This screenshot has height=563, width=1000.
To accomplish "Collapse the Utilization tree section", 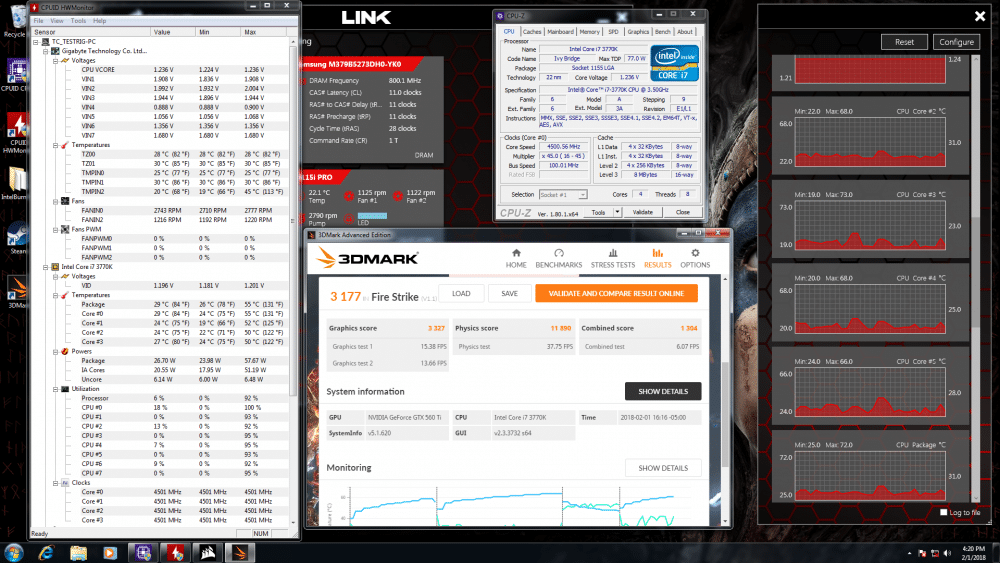I will point(55,389).
